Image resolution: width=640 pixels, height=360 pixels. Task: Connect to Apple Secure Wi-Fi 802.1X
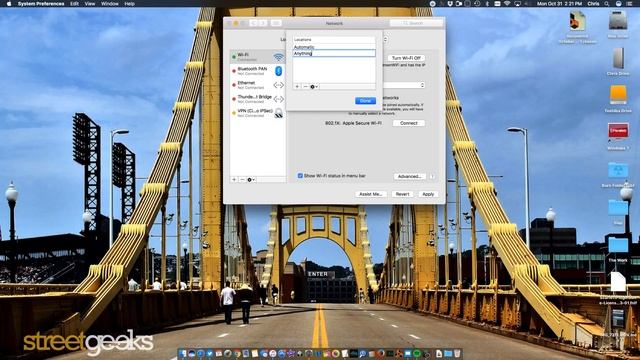point(409,123)
